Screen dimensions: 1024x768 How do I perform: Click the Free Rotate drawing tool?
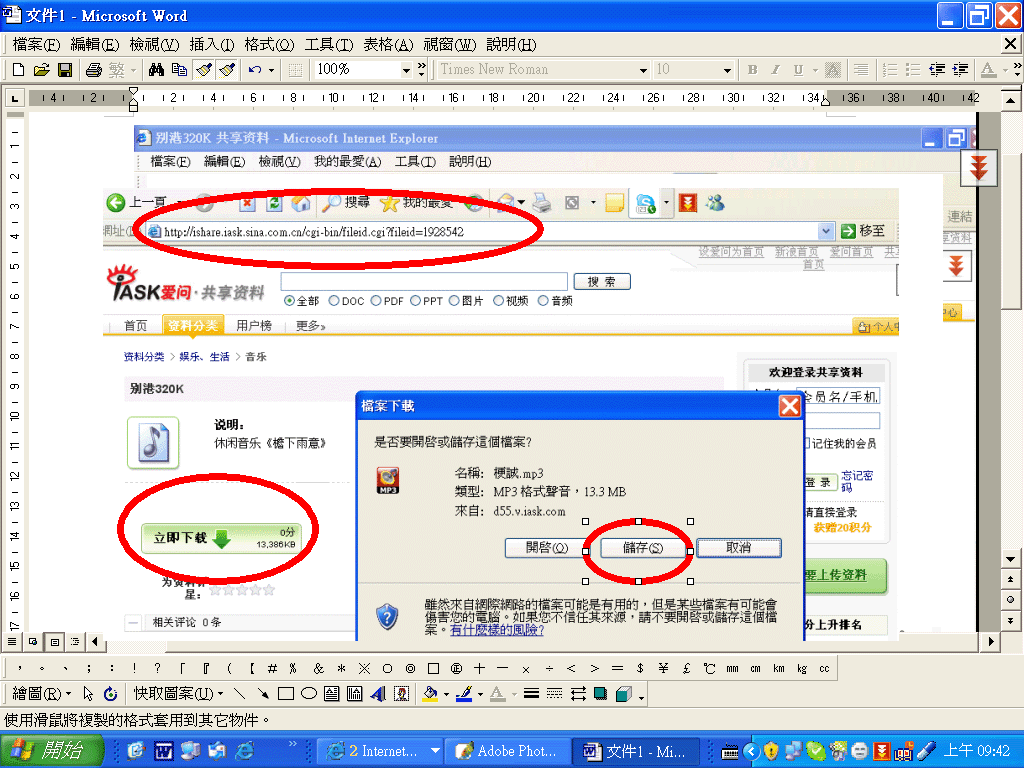click(x=111, y=694)
